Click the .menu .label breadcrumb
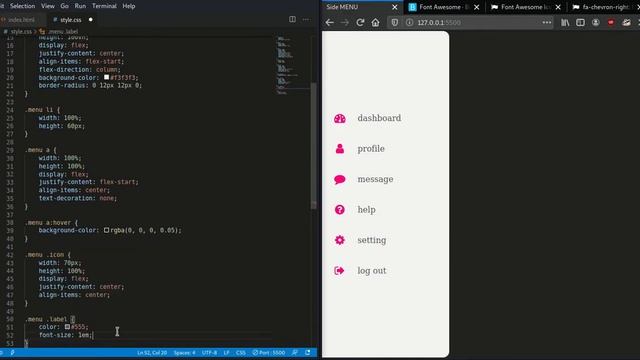The height and width of the screenshot is (360, 640). (x=63, y=31)
